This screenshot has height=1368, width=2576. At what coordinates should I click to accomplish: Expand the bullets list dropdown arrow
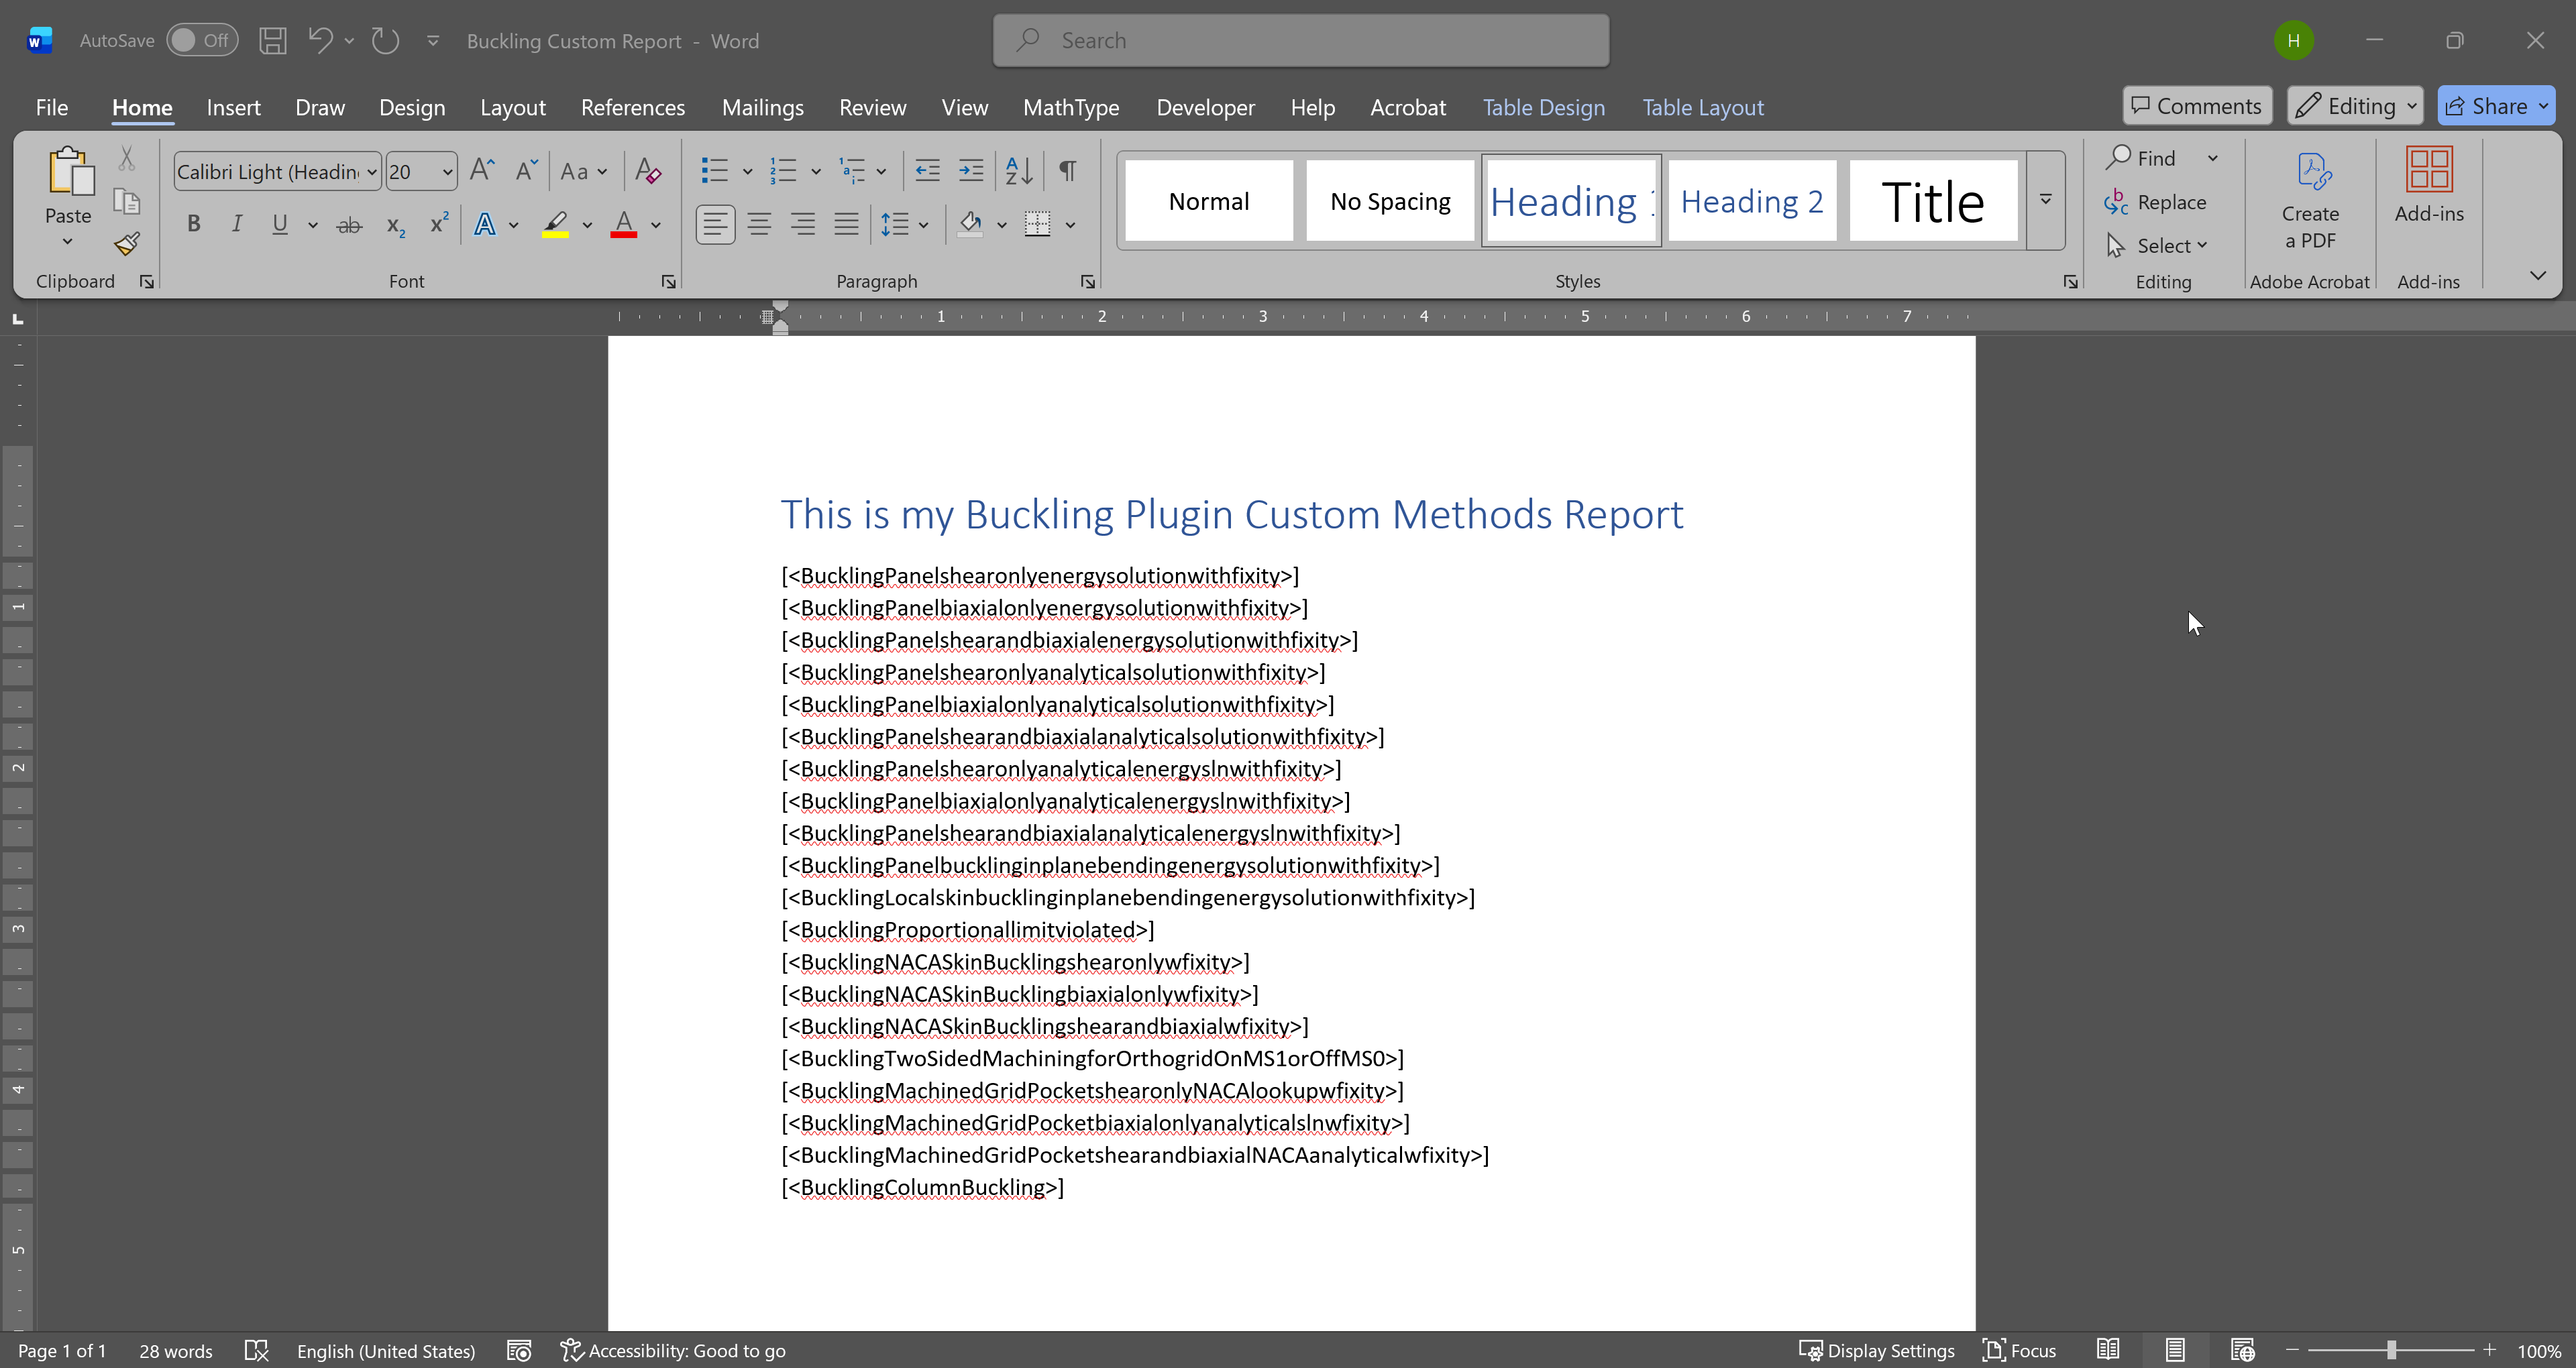pyautogui.click(x=747, y=172)
